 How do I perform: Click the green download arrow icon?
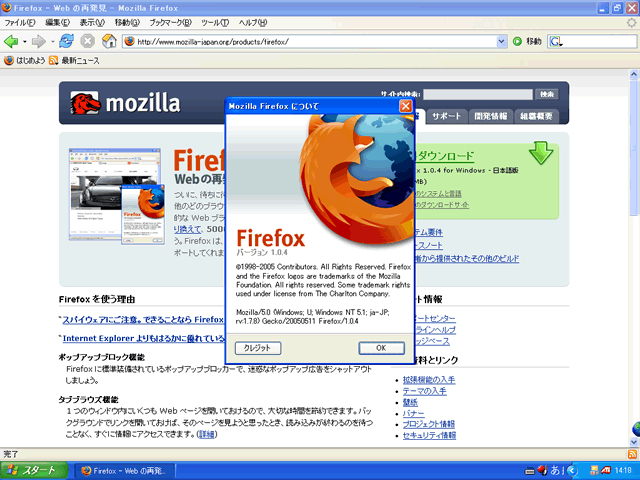coord(541,153)
